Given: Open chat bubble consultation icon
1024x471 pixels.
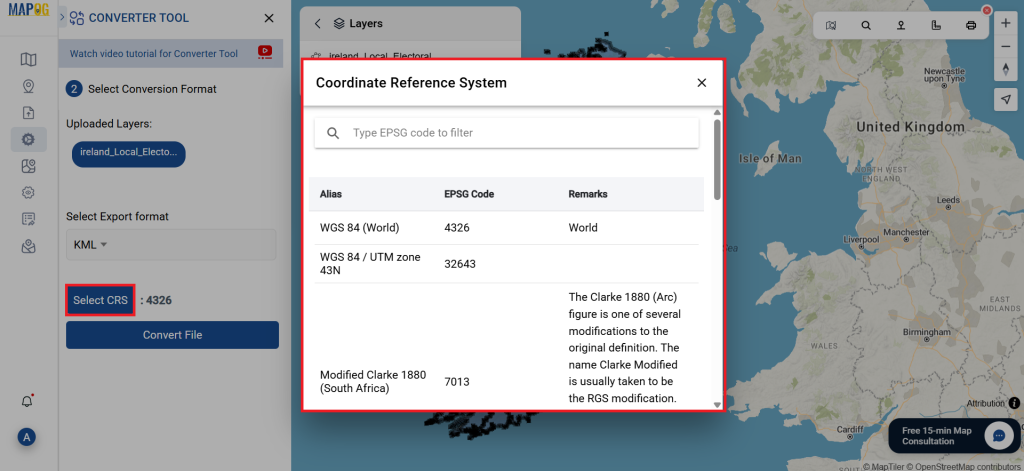Looking at the screenshot, I should (999, 436).
